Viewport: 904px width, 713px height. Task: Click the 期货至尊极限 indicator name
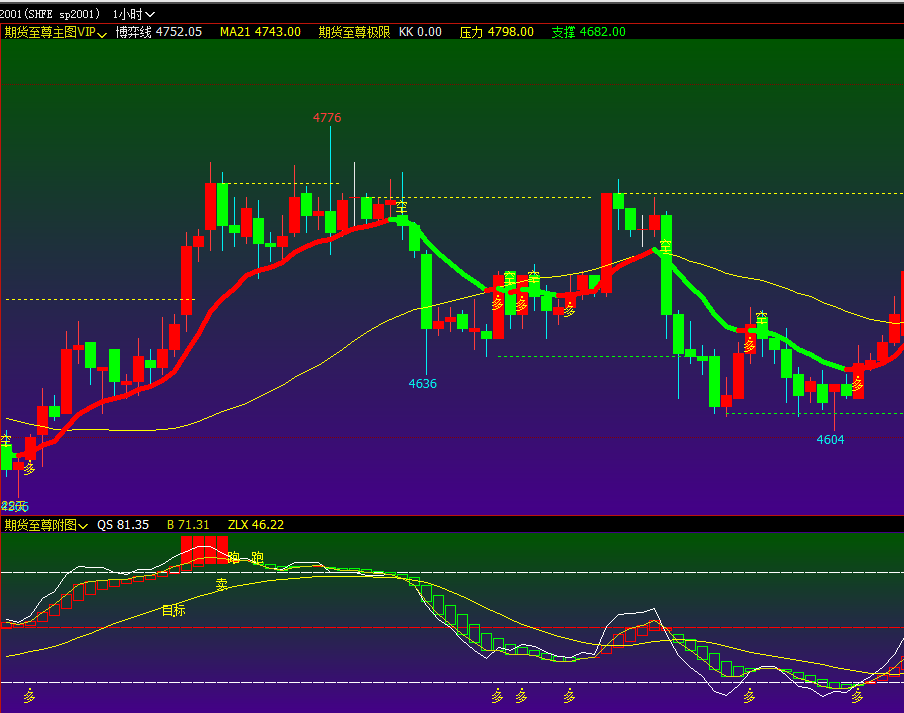[x=353, y=32]
